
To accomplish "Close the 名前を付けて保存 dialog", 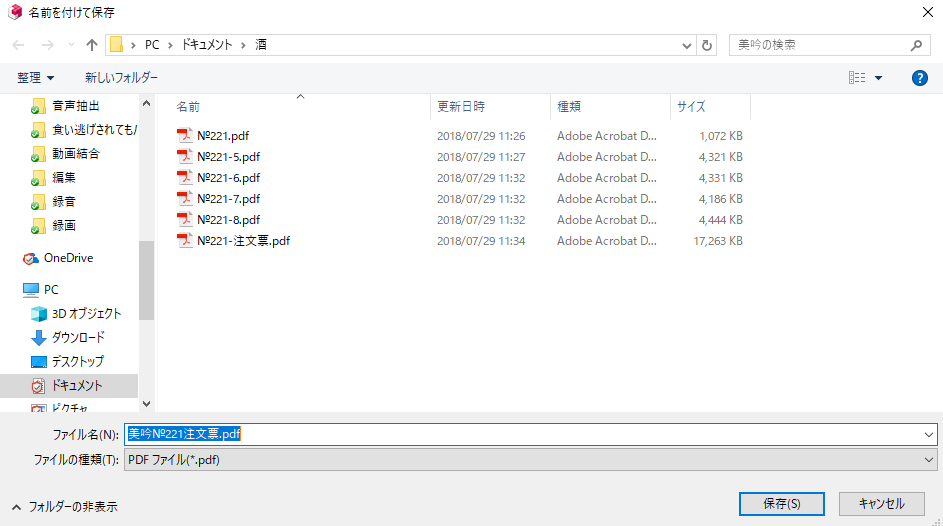I will [x=927, y=12].
